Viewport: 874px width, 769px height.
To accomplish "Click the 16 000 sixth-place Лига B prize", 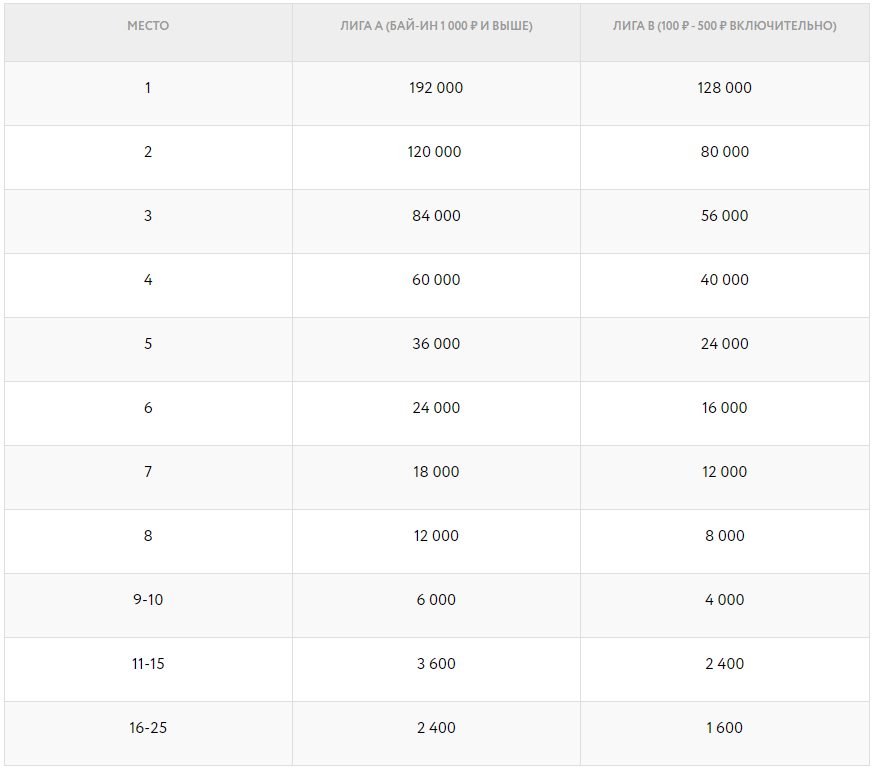I will pos(724,408).
